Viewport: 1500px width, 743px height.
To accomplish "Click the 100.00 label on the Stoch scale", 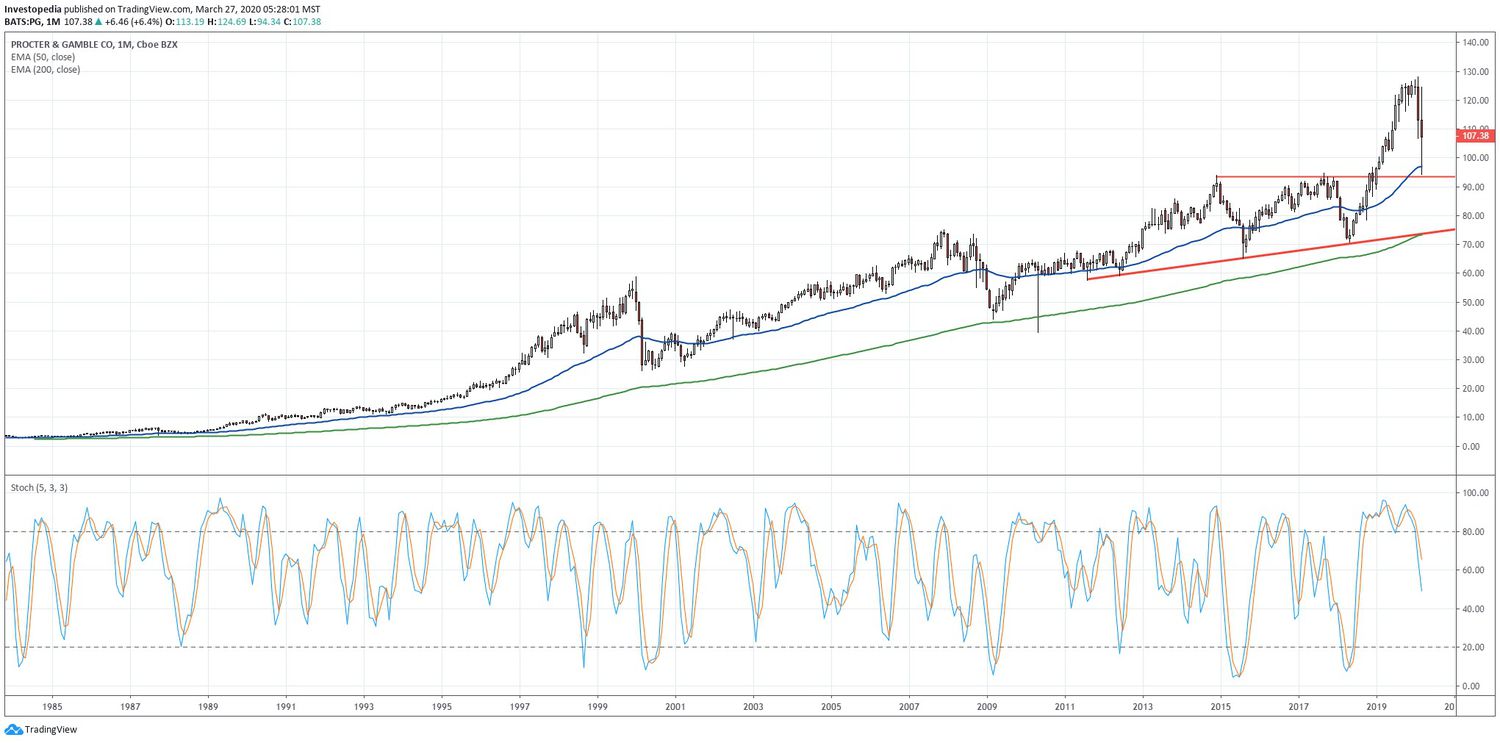I will point(1476,493).
